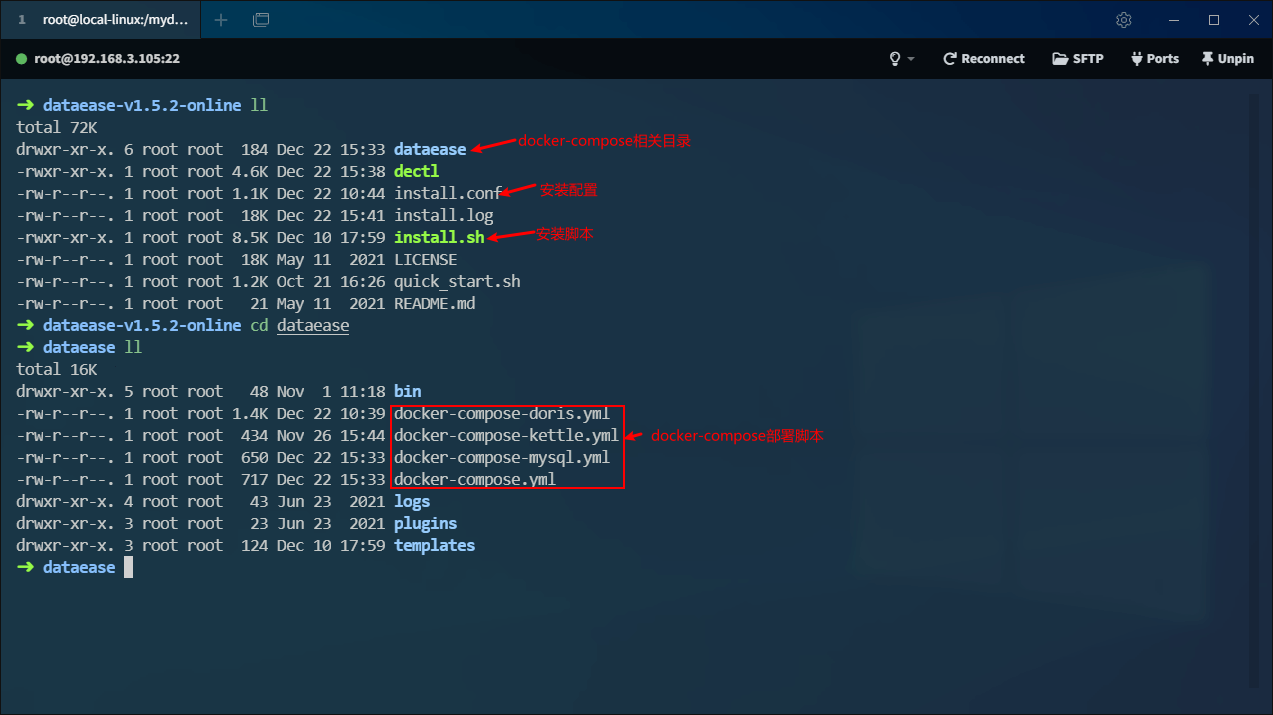
Task: Click the 'total 16K' line
Action: tap(57, 369)
